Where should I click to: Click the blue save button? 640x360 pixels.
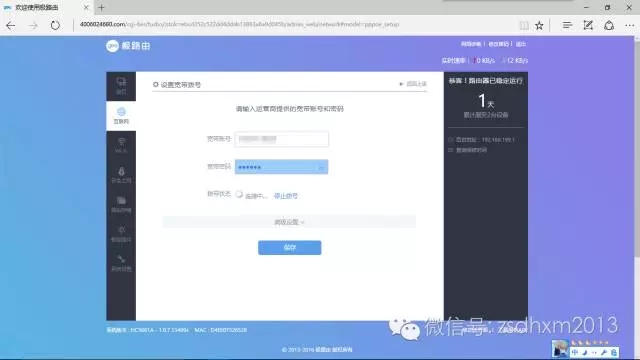pos(289,248)
